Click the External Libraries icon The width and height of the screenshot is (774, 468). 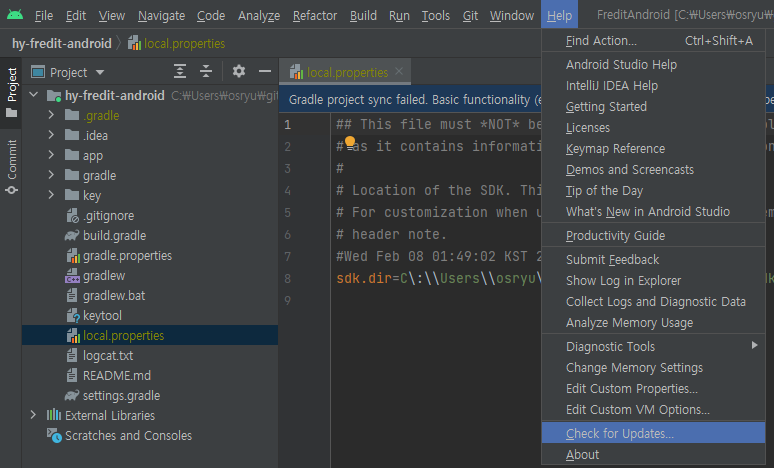(x=54, y=415)
